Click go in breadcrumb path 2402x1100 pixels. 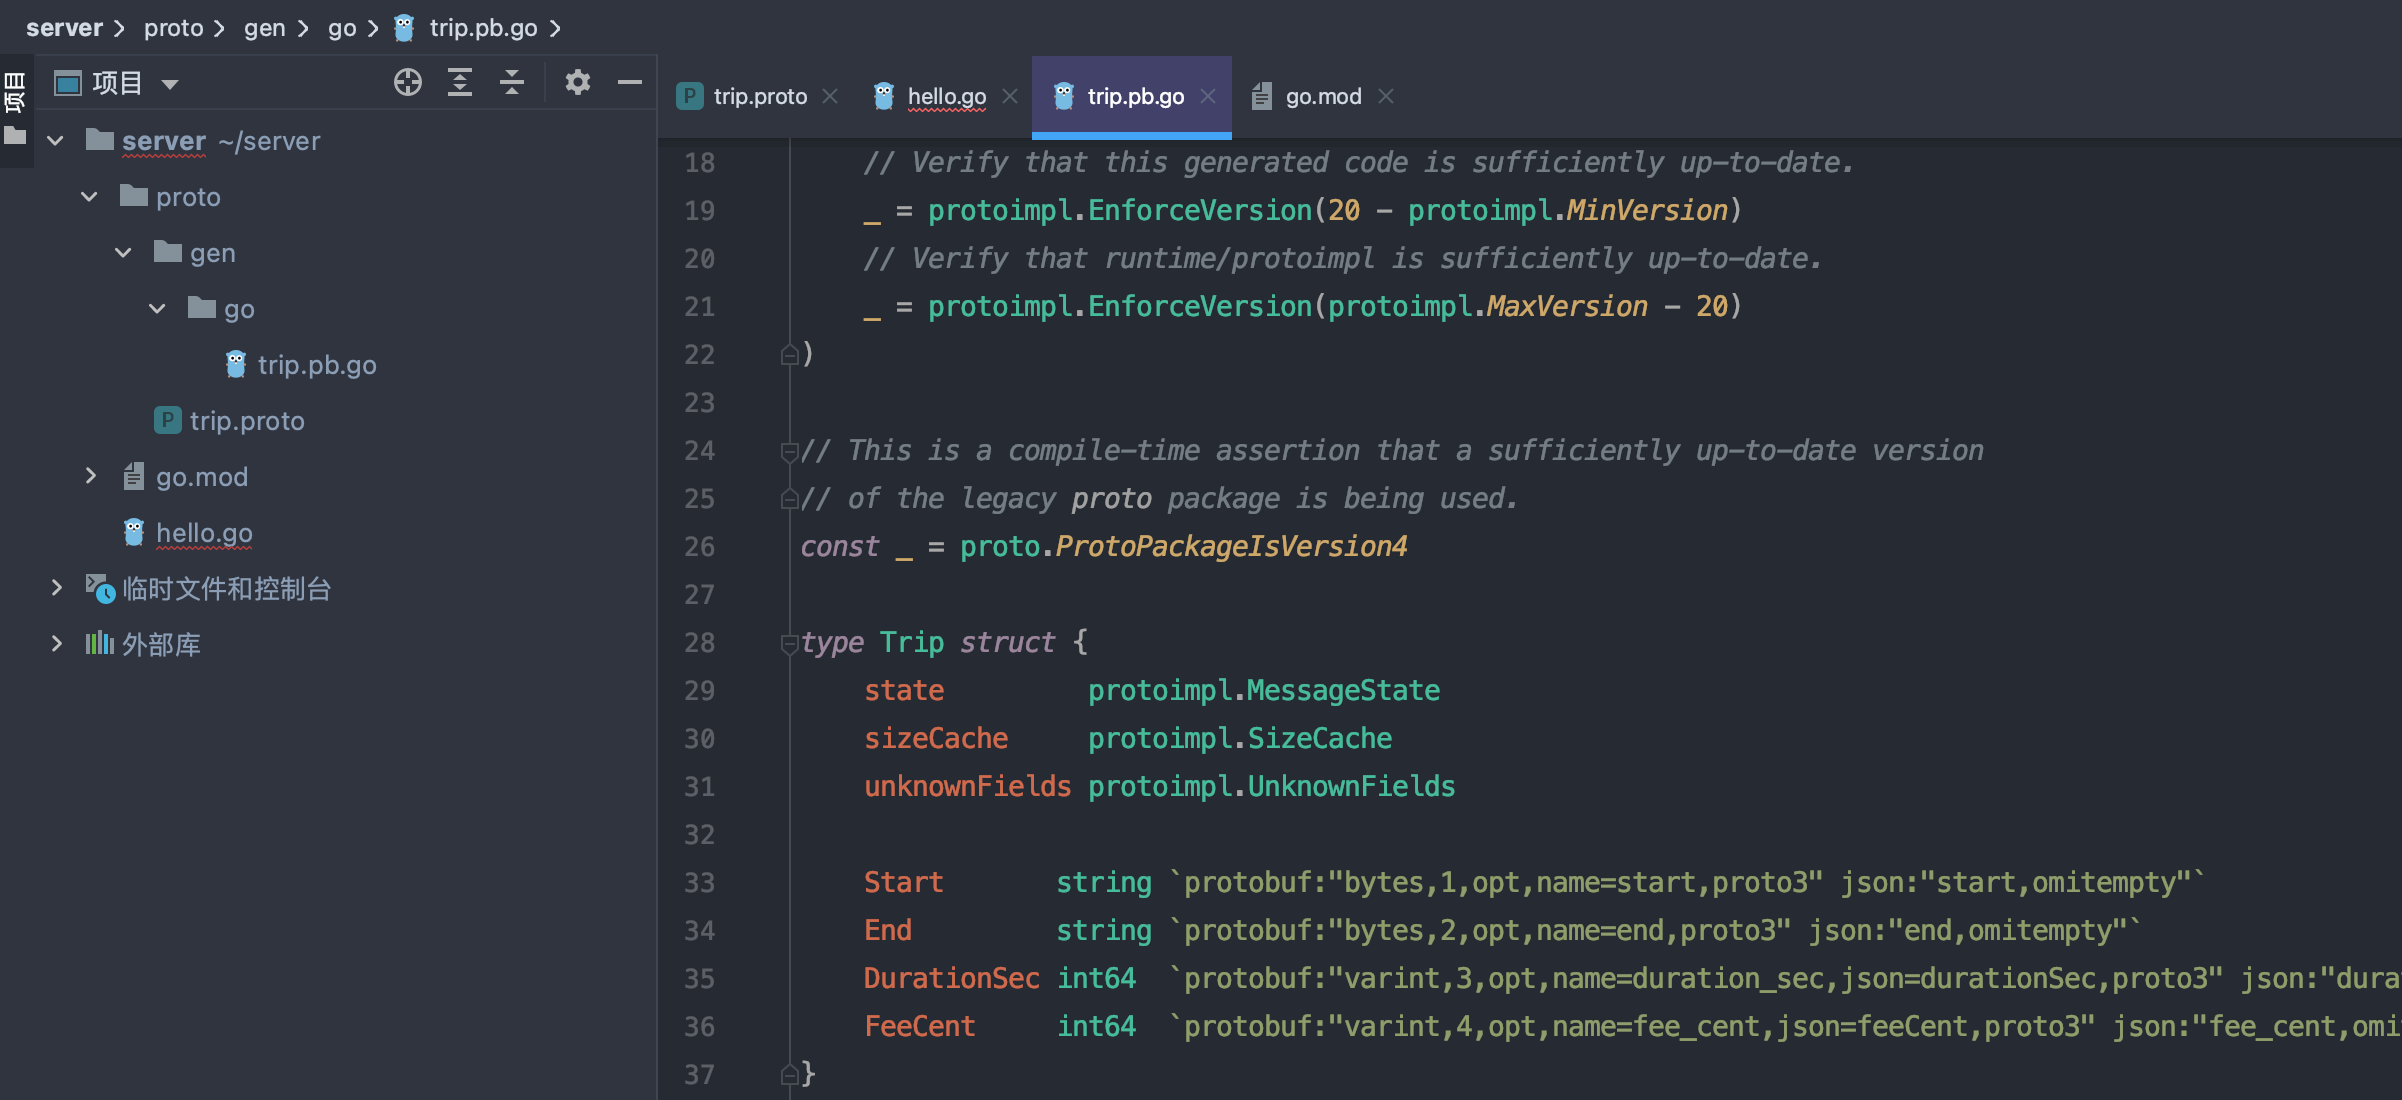(x=342, y=28)
